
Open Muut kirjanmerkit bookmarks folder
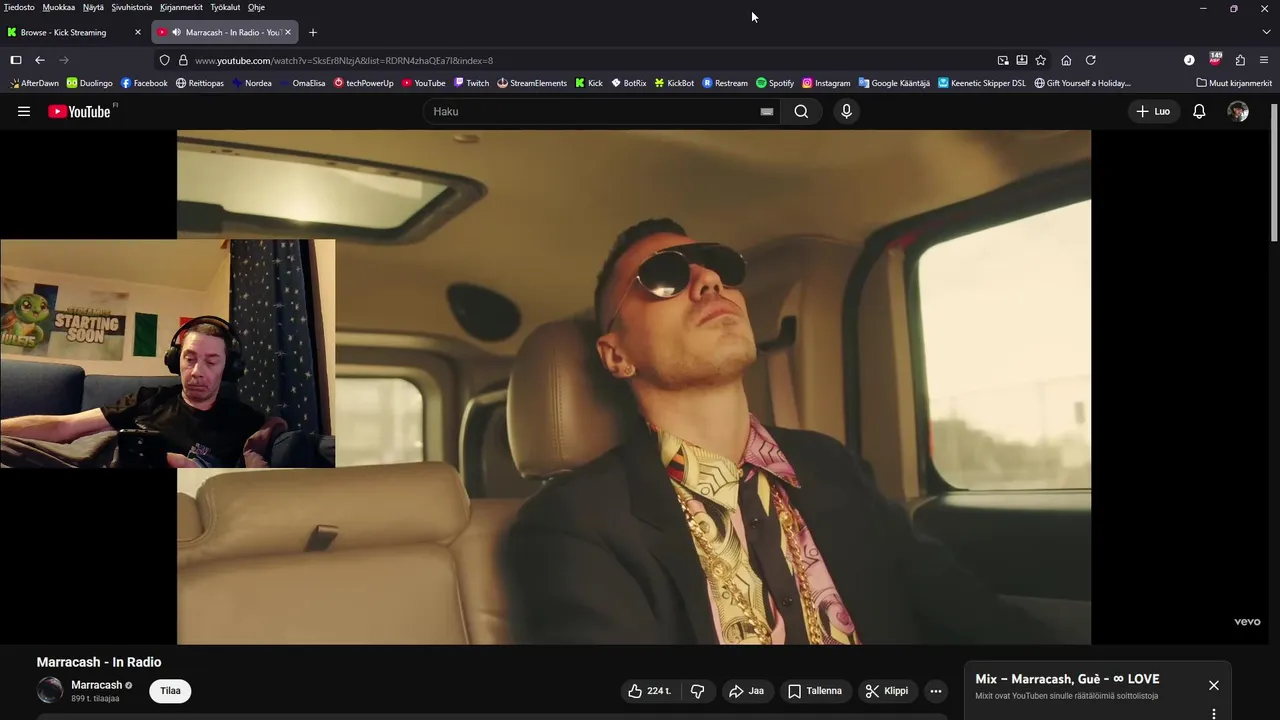pos(1234,83)
